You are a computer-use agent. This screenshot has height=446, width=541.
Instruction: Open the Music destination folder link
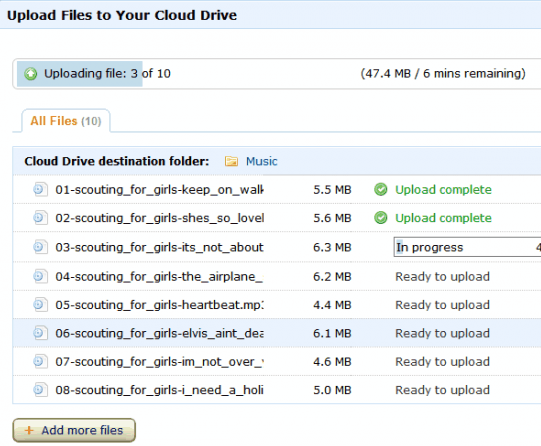pyautogui.click(x=261, y=161)
